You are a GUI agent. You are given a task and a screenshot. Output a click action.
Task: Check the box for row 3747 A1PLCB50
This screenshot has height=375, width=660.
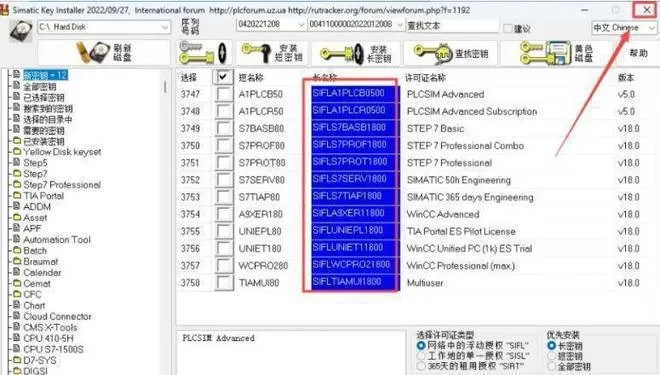click(x=224, y=94)
